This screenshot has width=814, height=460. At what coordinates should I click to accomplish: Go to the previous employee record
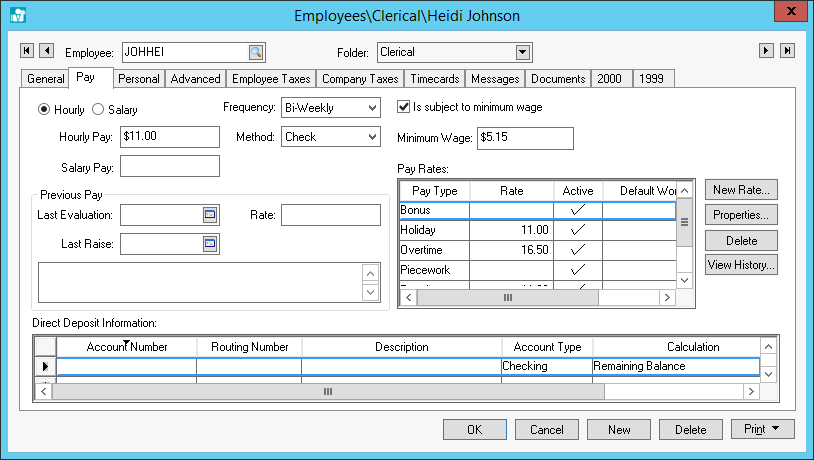47,51
